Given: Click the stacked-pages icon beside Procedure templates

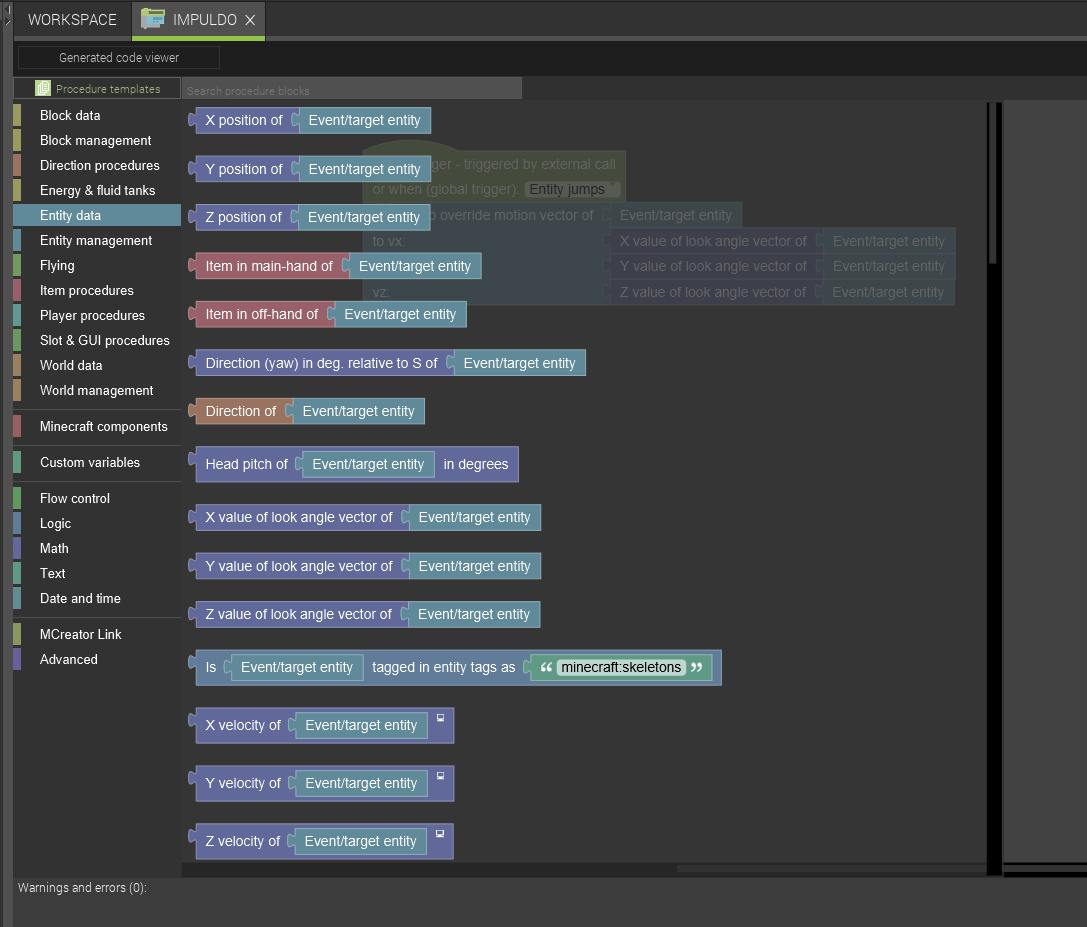Looking at the screenshot, I should point(42,88).
